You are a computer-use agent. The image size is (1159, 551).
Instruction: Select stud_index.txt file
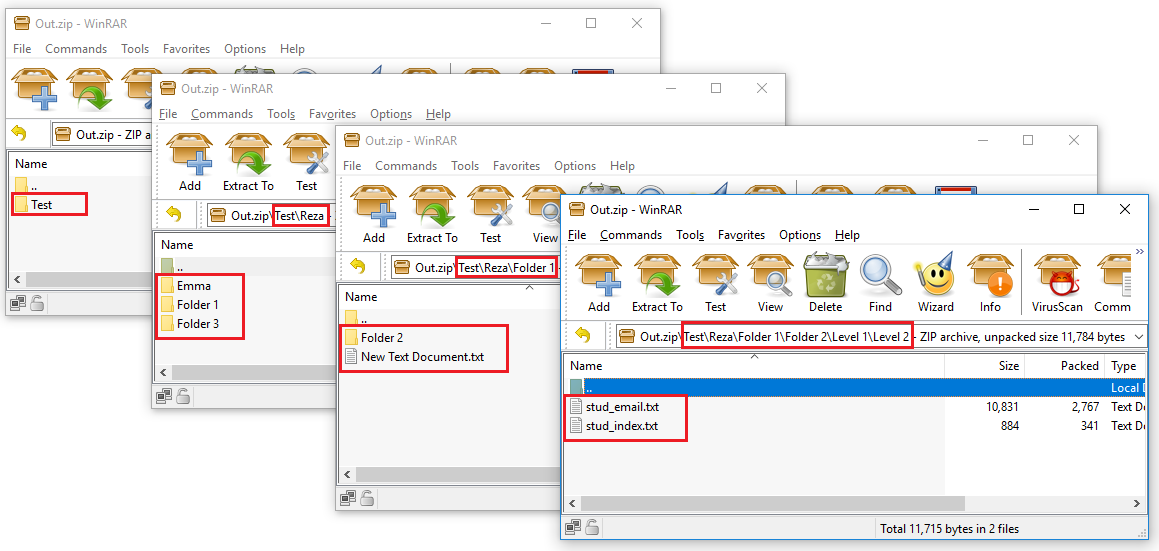pyautogui.click(x=621, y=426)
